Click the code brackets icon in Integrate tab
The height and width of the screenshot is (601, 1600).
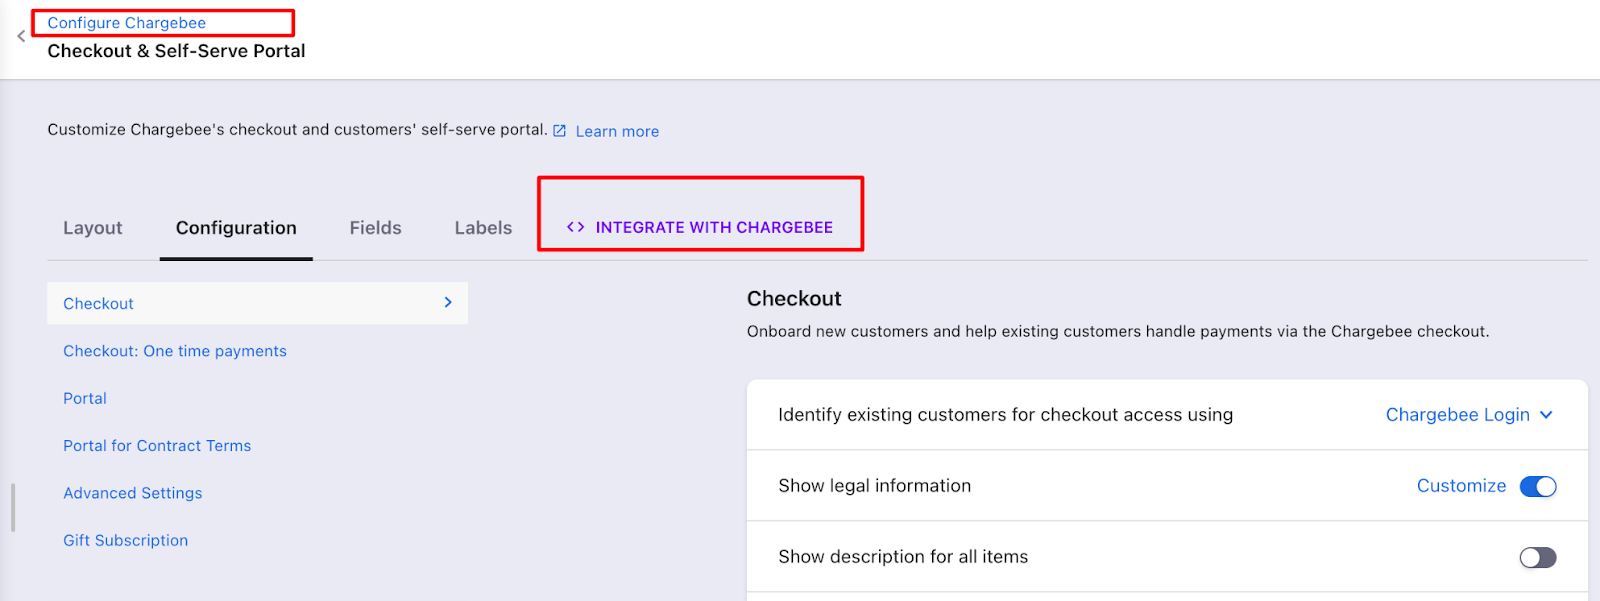click(575, 227)
